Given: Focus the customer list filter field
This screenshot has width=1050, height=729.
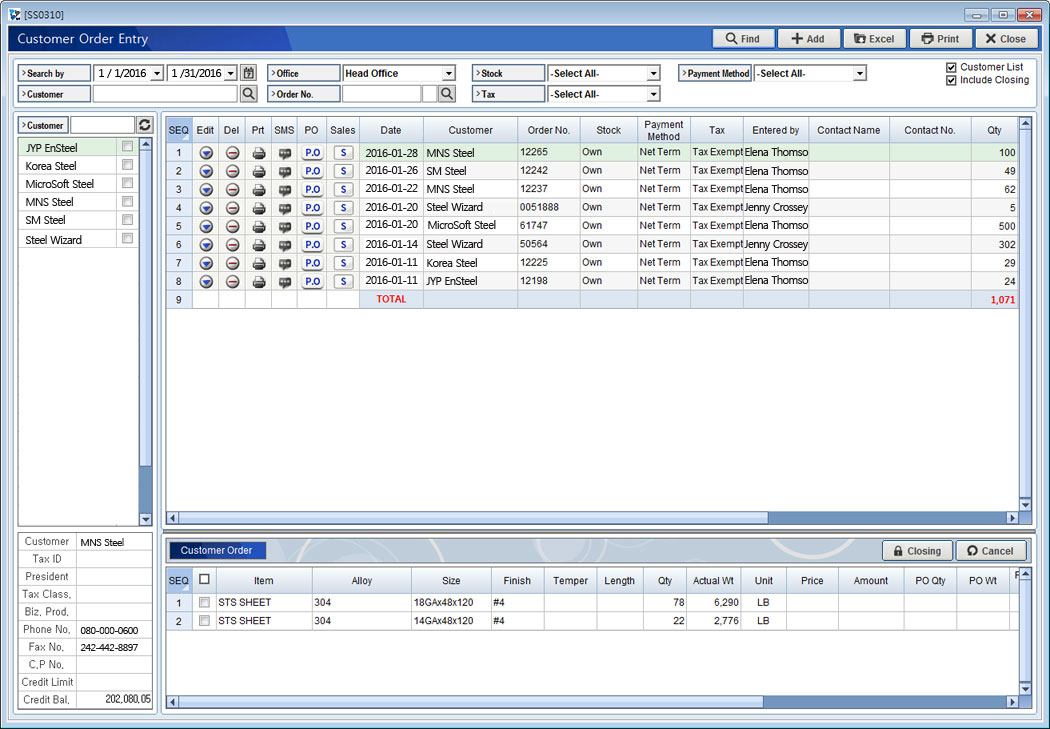Looking at the screenshot, I should [x=102, y=125].
